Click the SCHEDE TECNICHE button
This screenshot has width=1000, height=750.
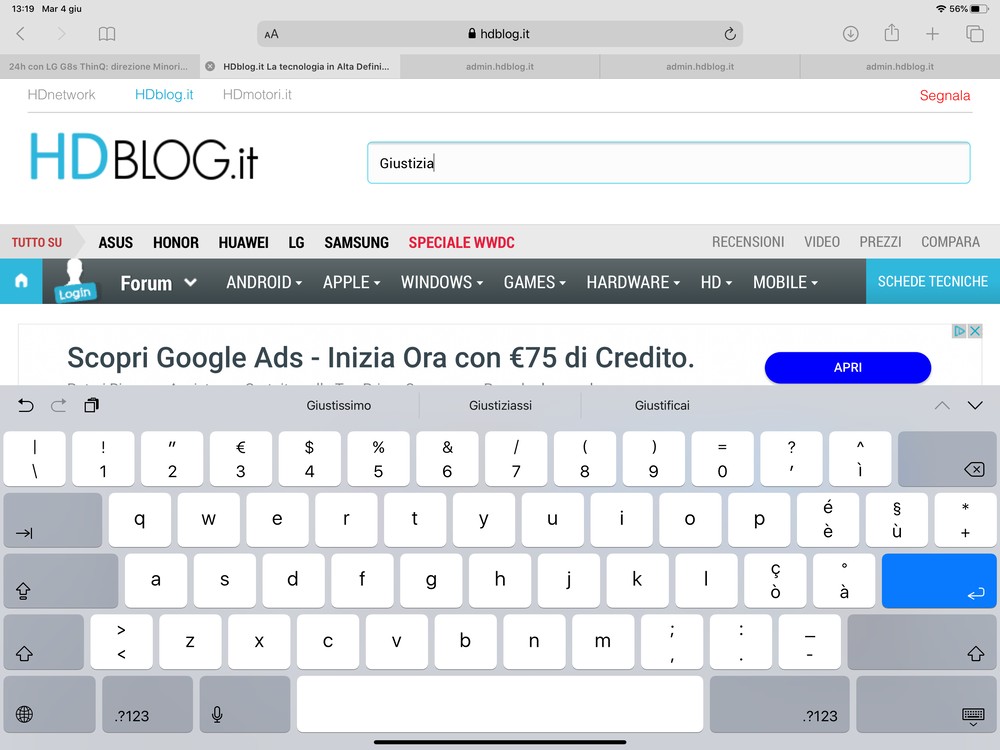pos(932,281)
